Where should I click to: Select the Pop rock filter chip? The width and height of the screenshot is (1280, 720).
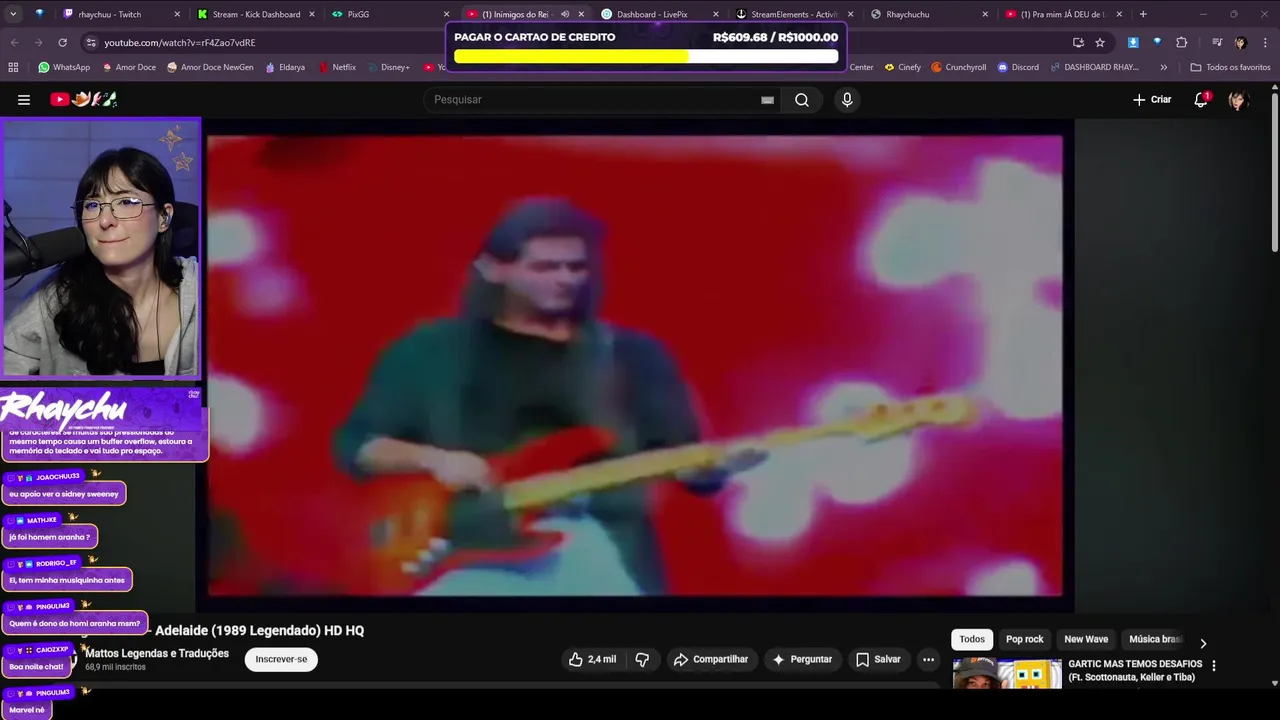pos(1024,639)
